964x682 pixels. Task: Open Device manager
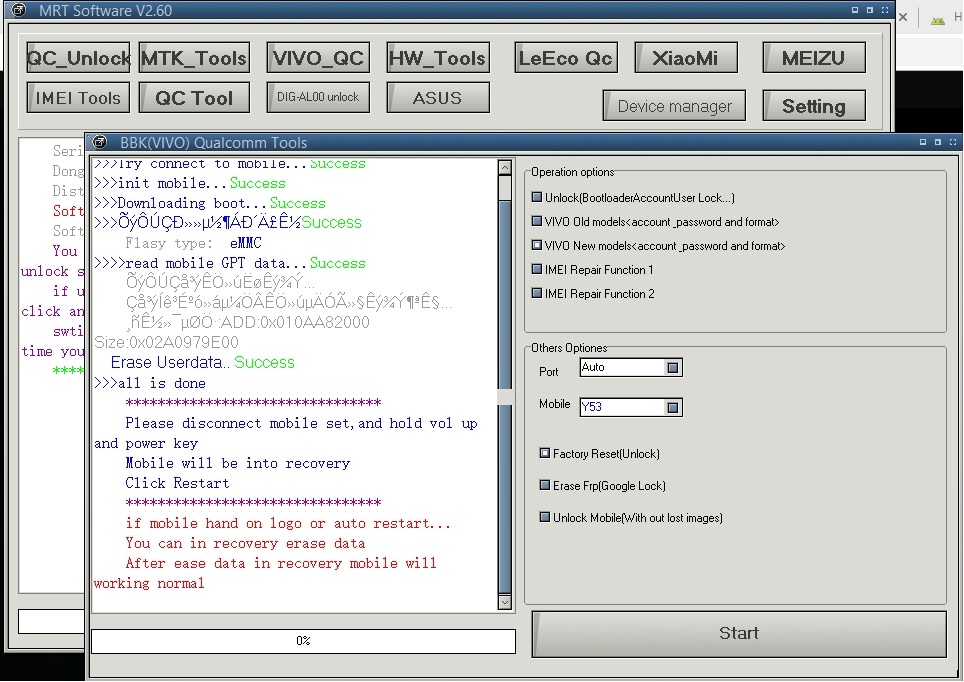click(x=674, y=106)
